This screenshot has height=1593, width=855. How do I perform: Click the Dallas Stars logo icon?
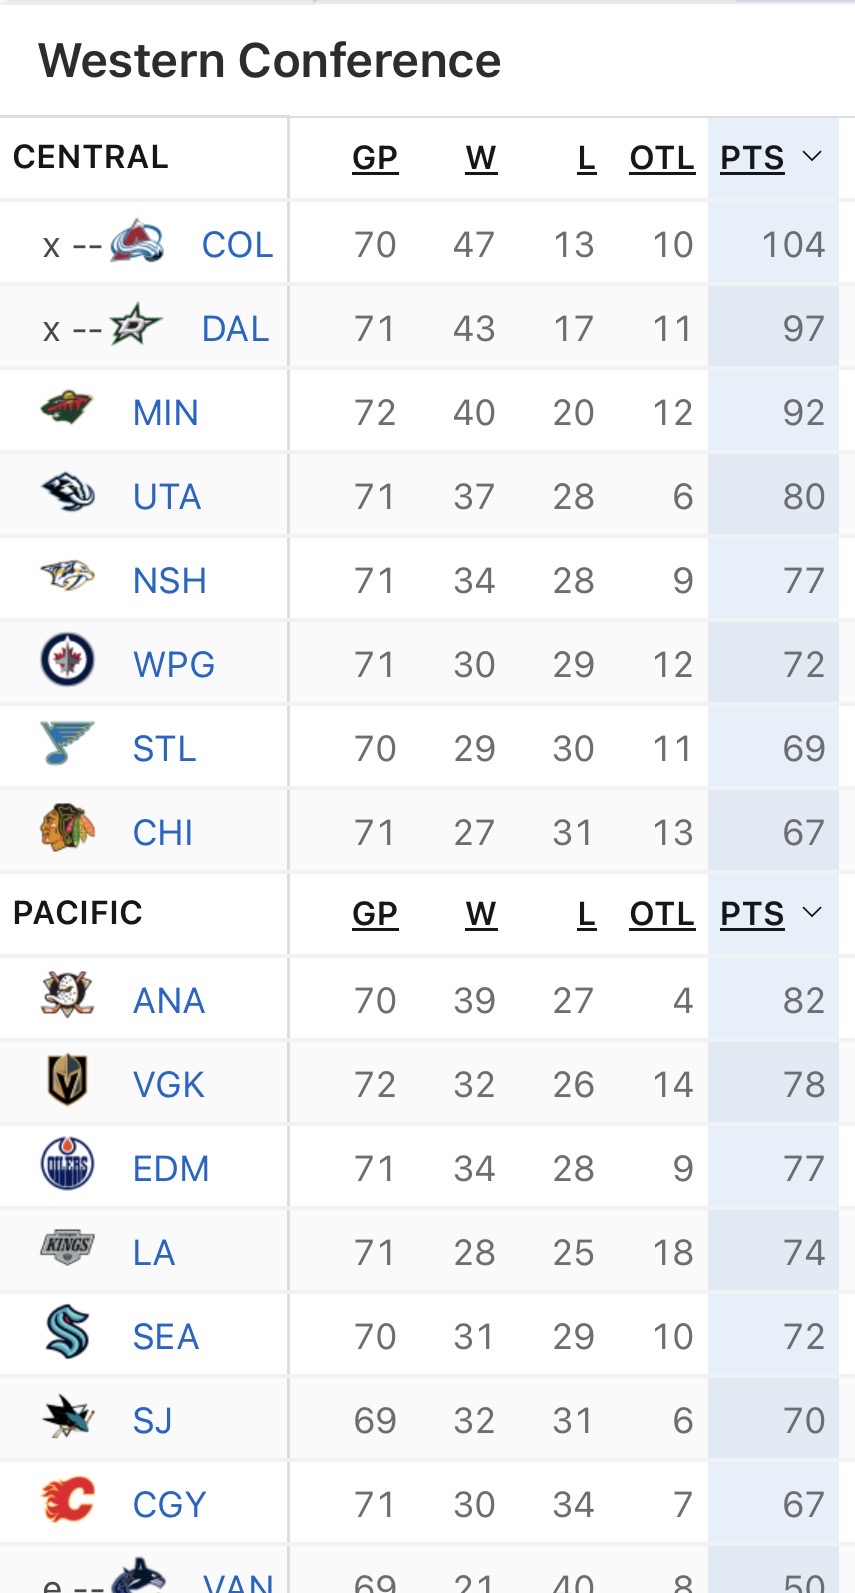pyautogui.click(x=135, y=327)
